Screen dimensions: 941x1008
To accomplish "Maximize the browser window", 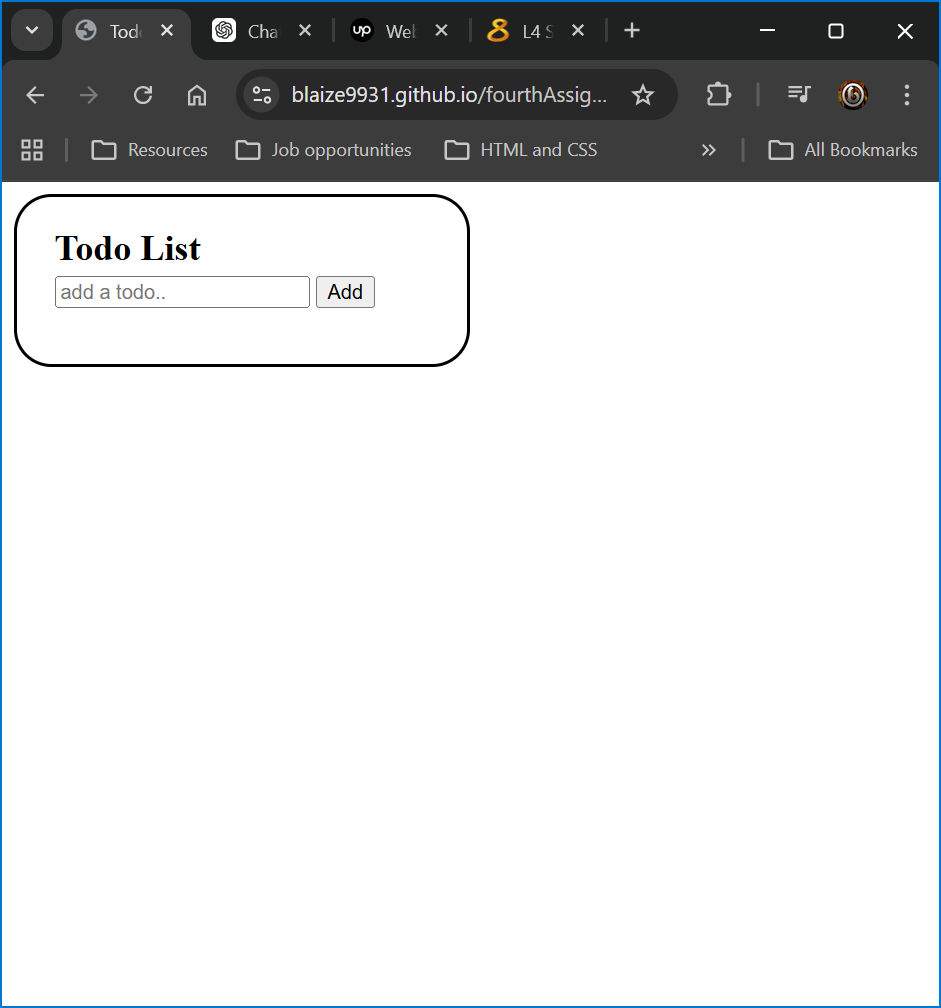I will click(836, 30).
